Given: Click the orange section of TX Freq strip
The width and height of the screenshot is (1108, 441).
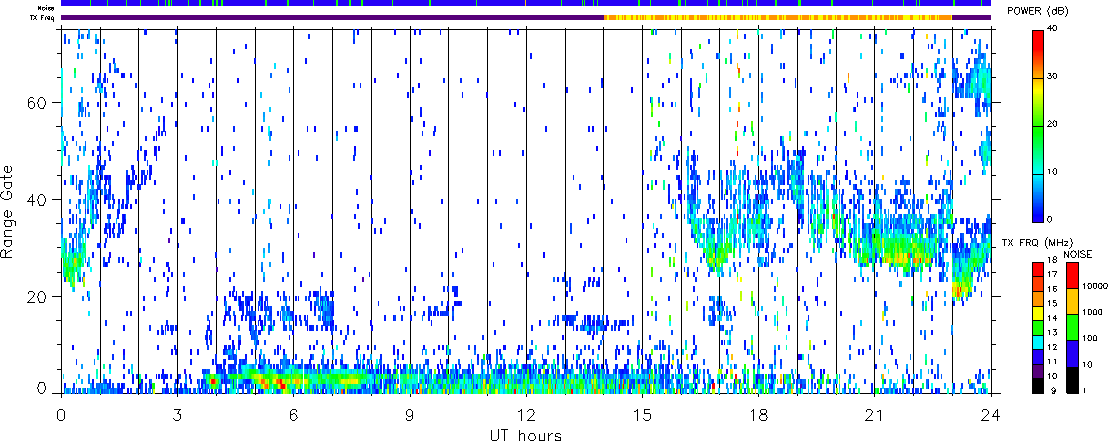Looking at the screenshot, I should (x=778, y=17).
